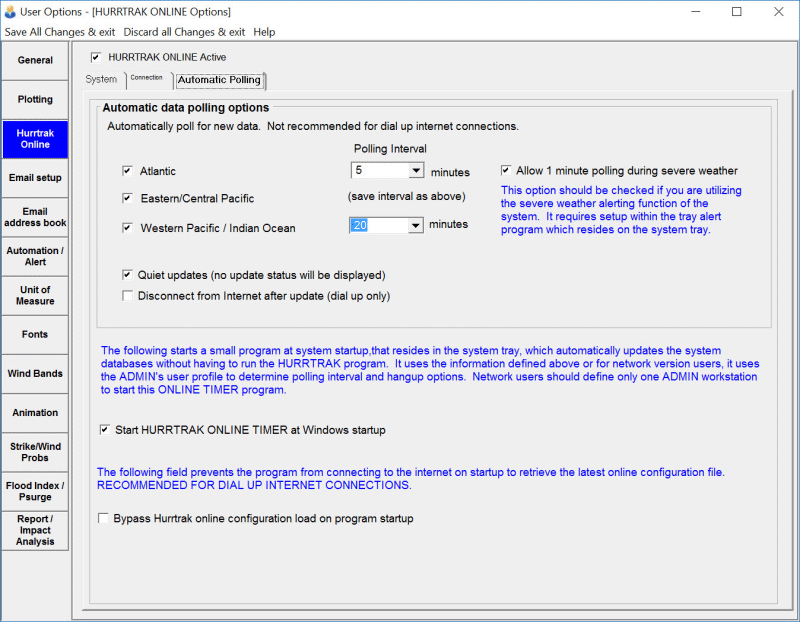
Task: Click Save All Changes & exit menu
Action: click(x=59, y=32)
